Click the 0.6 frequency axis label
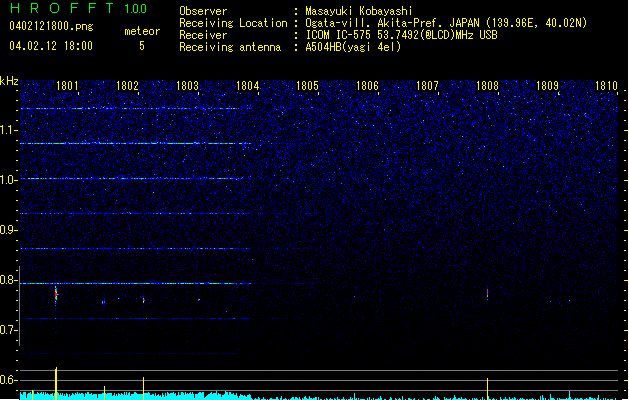 click(x=7, y=380)
